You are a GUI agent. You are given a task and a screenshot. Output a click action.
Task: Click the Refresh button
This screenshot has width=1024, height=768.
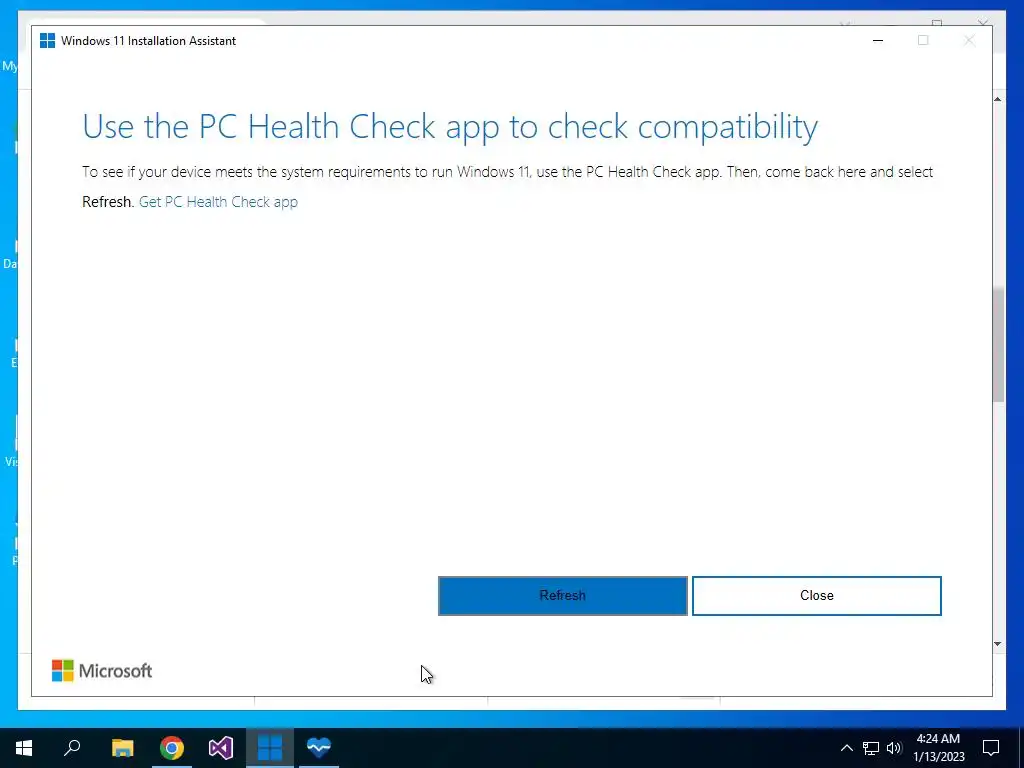[x=562, y=596]
